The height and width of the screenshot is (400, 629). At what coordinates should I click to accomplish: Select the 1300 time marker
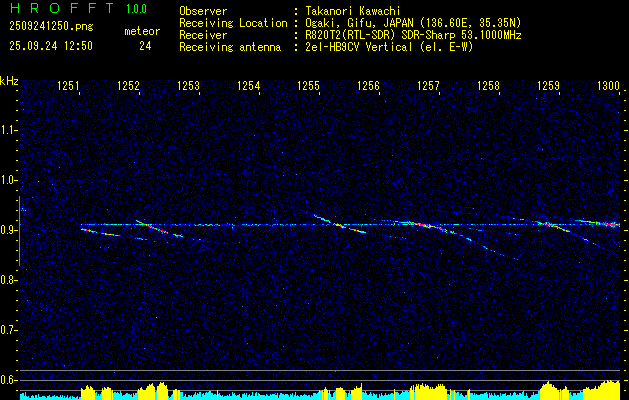(608, 87)
